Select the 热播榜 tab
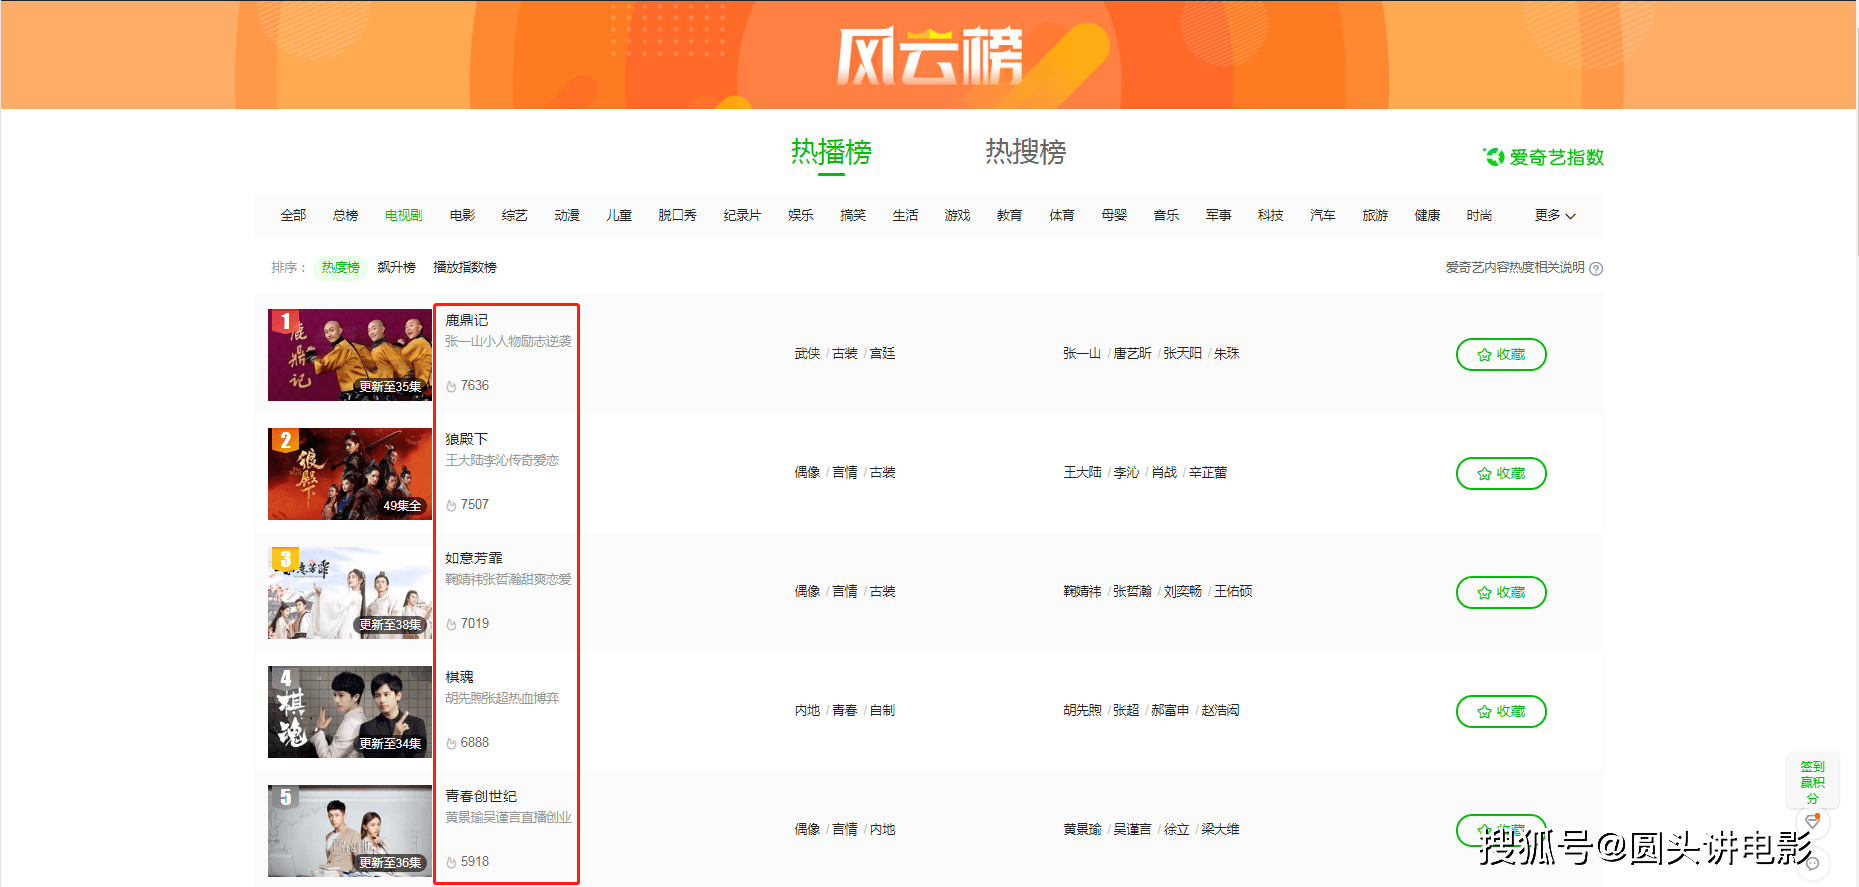The height and width of the screenshot is (887, 1859). [x=831, y=152]
